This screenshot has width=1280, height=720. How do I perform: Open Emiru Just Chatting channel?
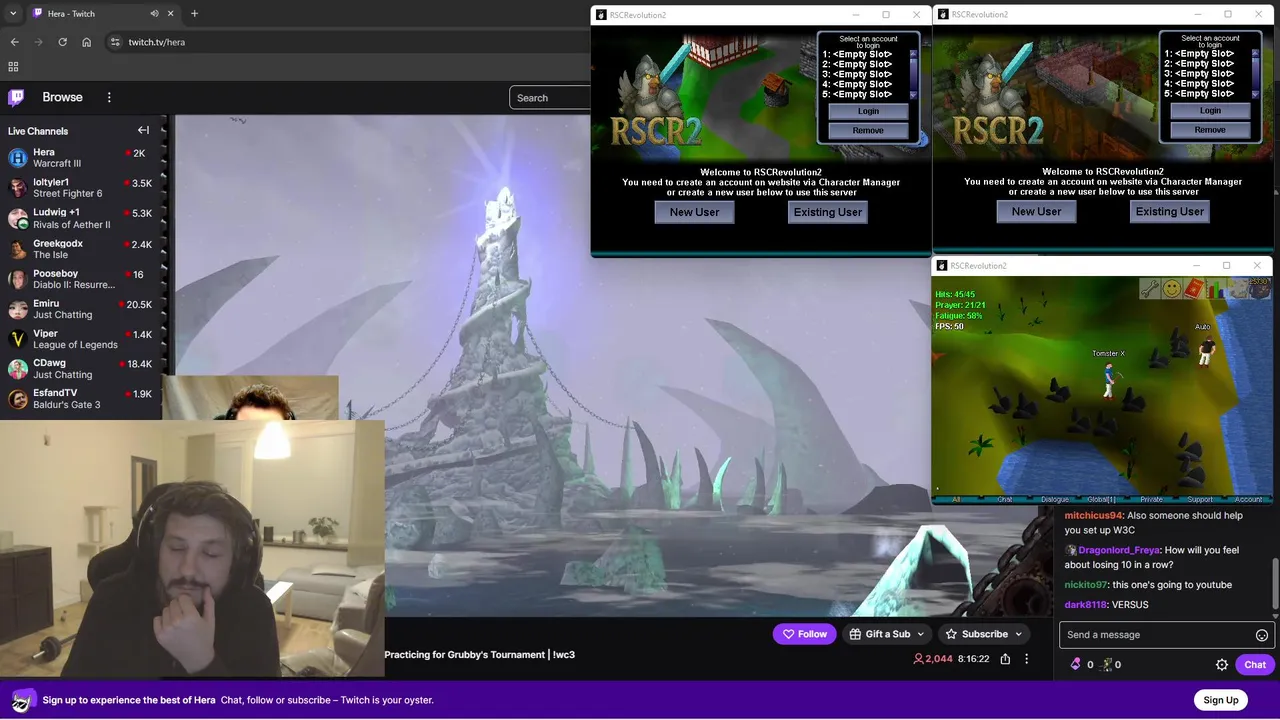[x=81, y=309]
